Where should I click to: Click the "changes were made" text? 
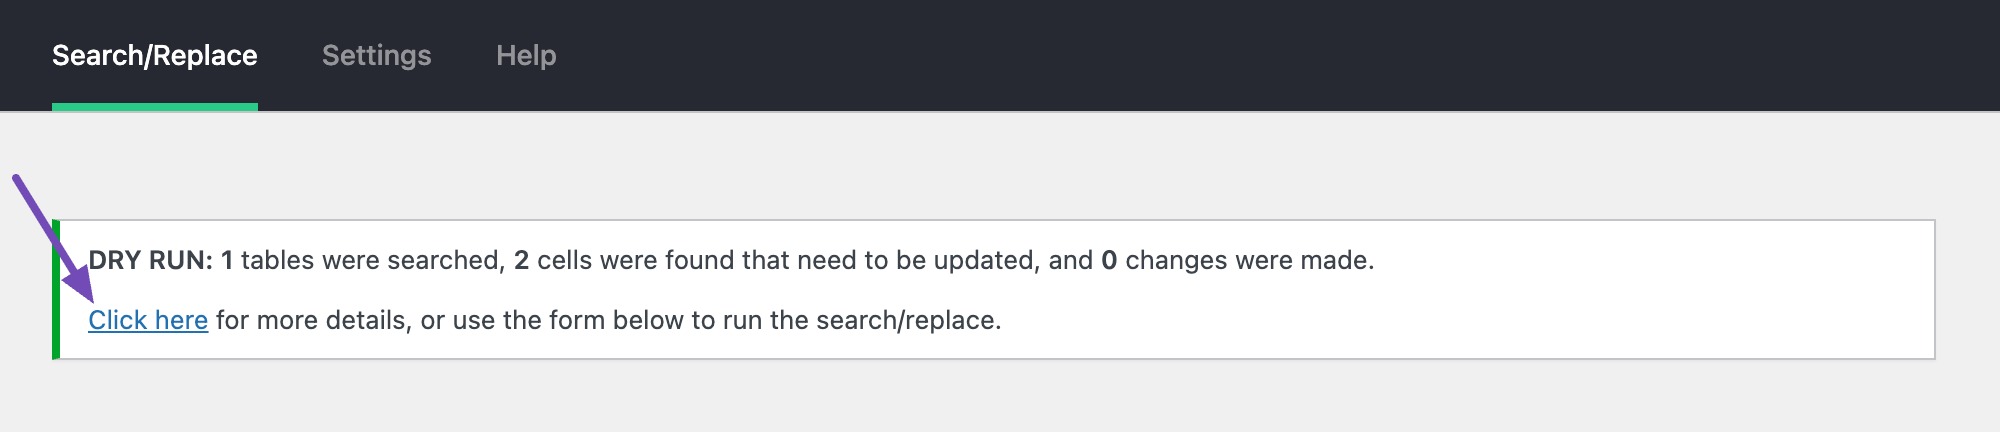pyautogui.click(x=1248, y=261)
